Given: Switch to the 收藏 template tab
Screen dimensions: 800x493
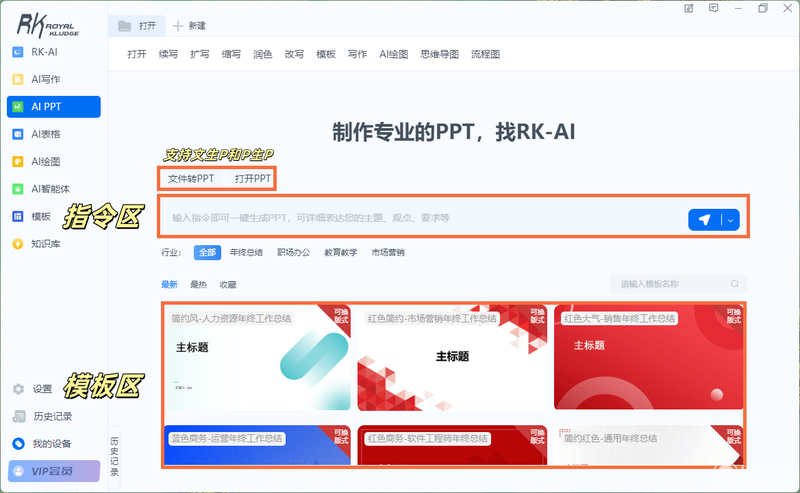Looking at the screenshot, I should 228,284.
